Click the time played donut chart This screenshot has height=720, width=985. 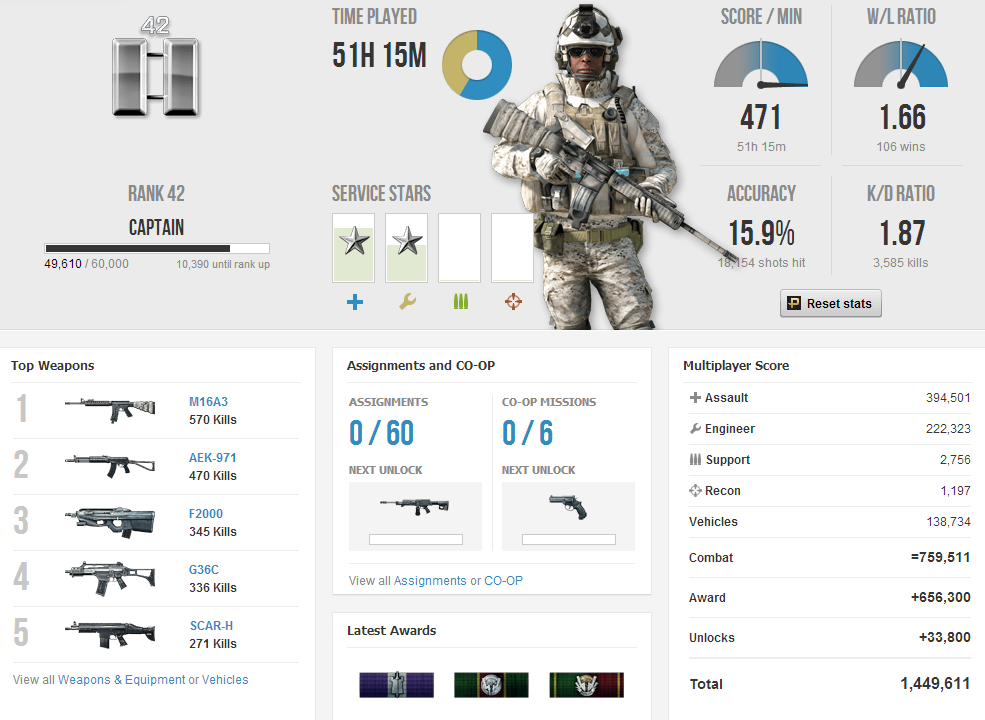coord(477,65)
